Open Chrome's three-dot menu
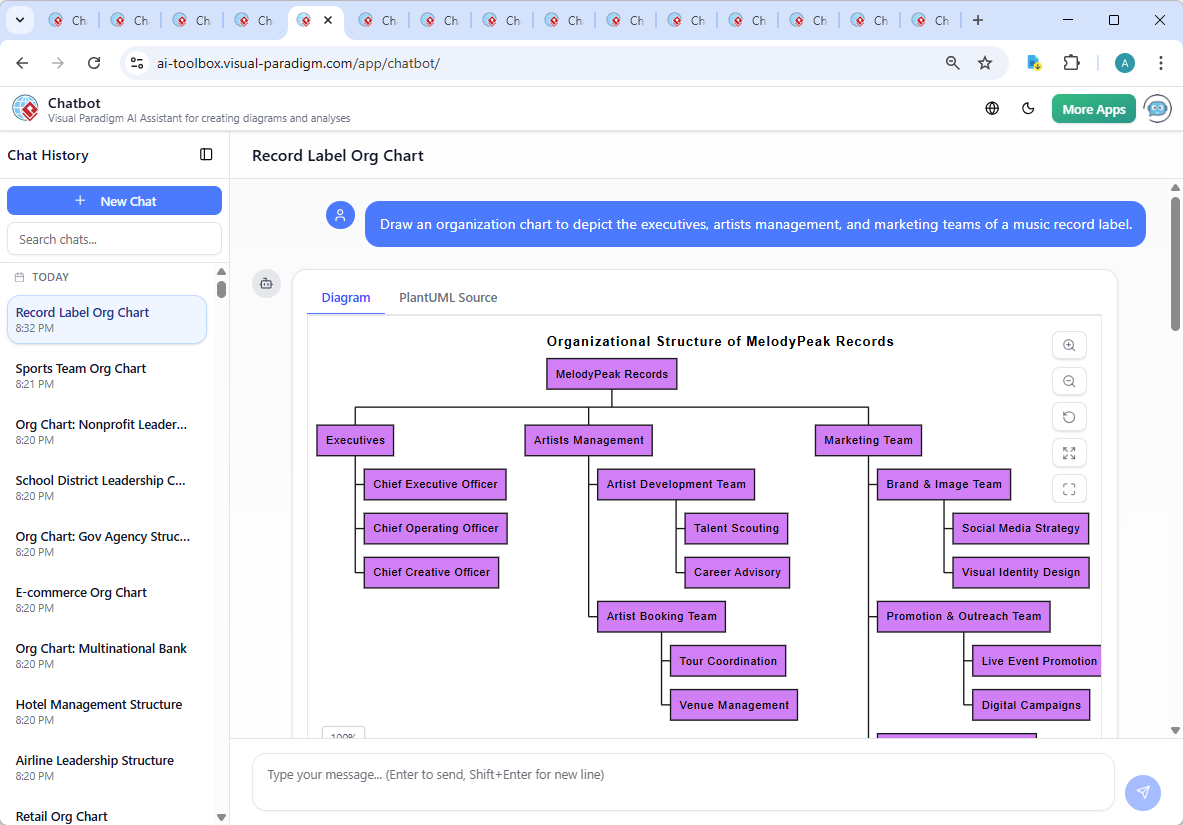This screenshot has width=1183, height=825. point(1161,62)
